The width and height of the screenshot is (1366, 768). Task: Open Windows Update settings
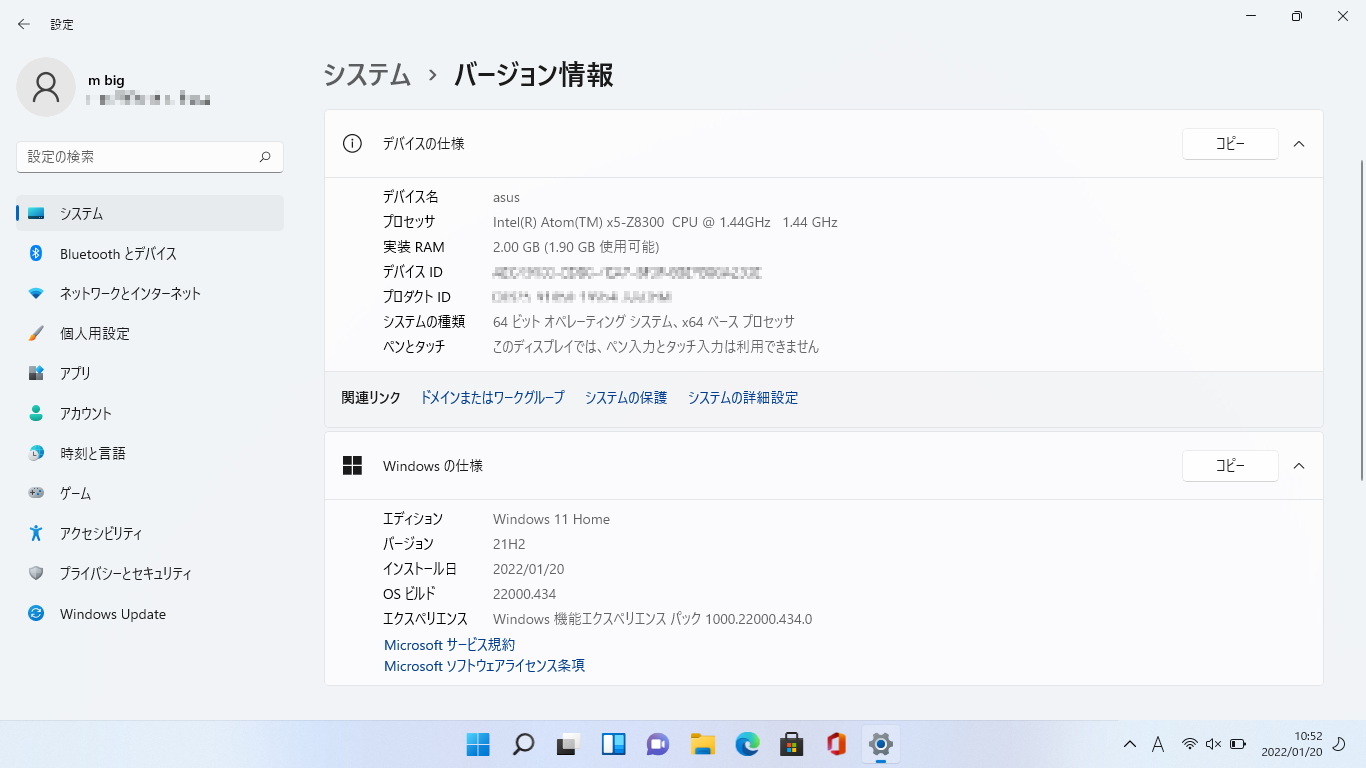pyautogui.click(x=150, y=614)
